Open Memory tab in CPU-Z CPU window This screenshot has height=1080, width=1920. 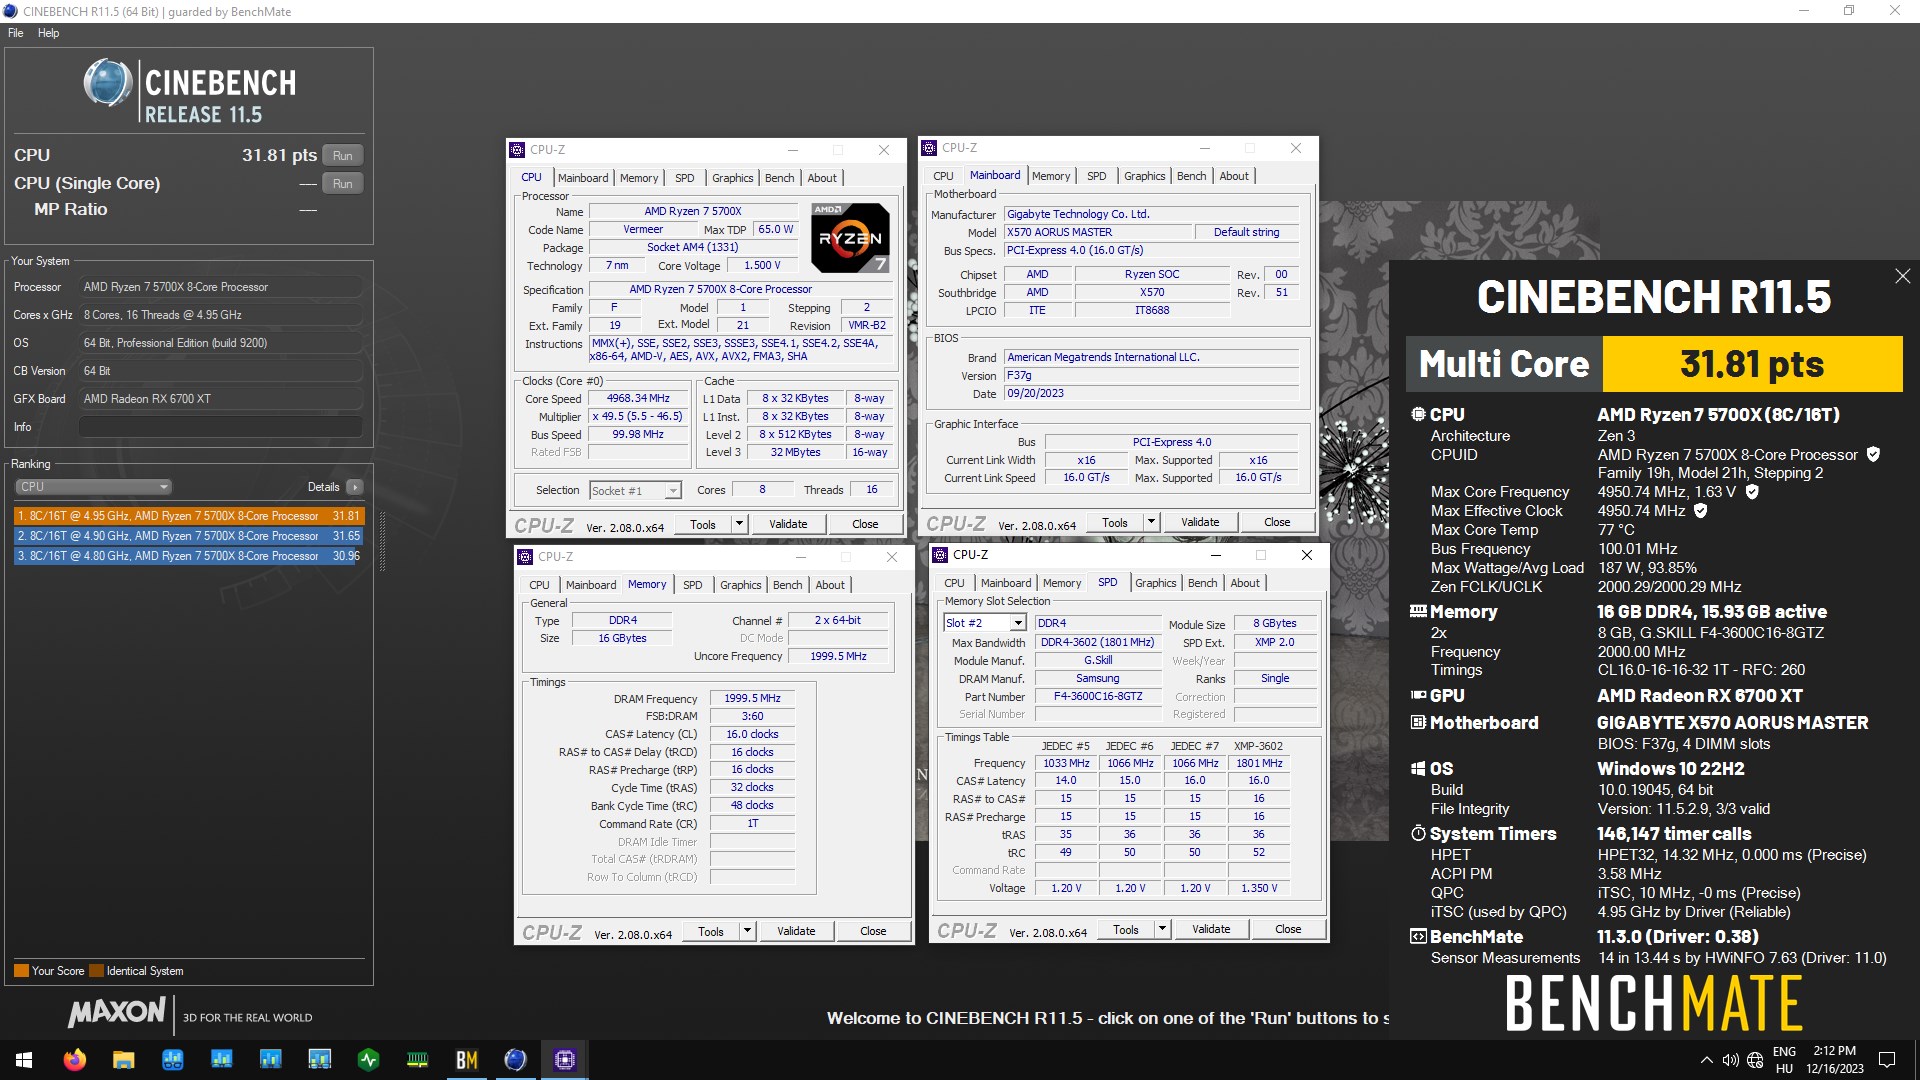(639, 178)
